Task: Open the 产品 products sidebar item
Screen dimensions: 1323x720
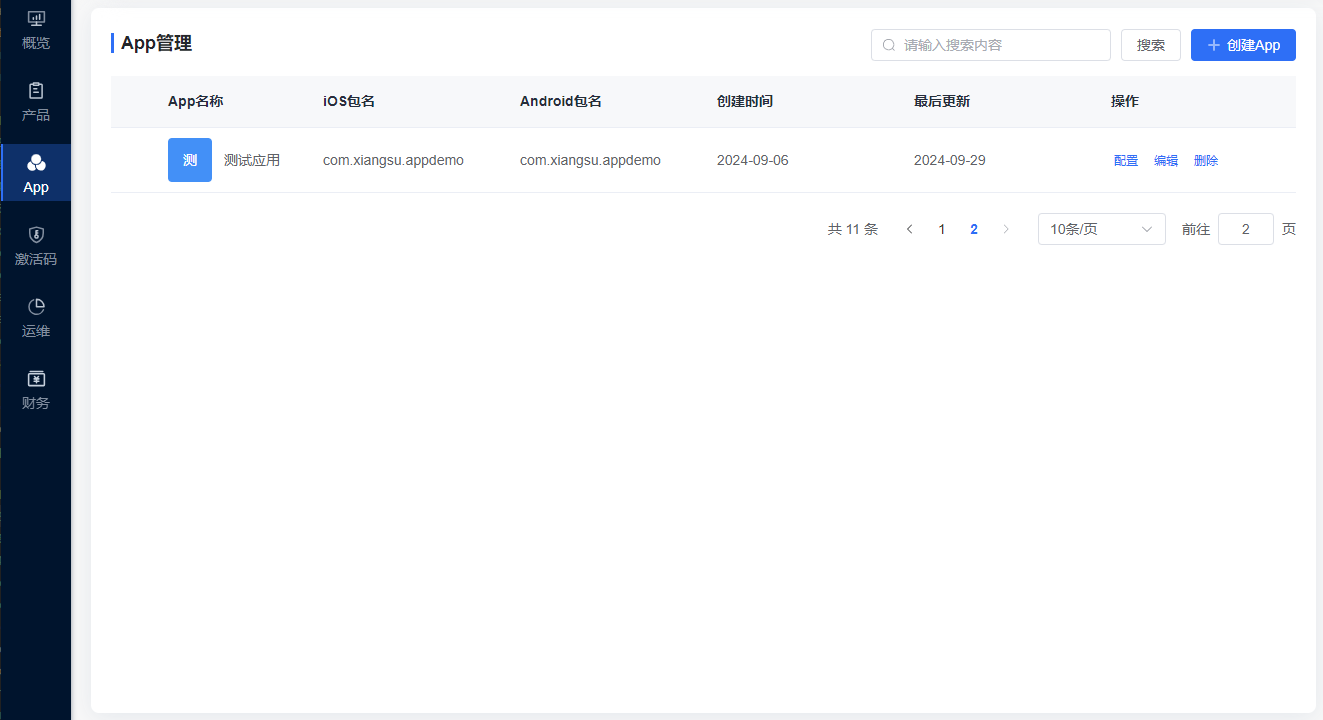Action: [35, 102]
